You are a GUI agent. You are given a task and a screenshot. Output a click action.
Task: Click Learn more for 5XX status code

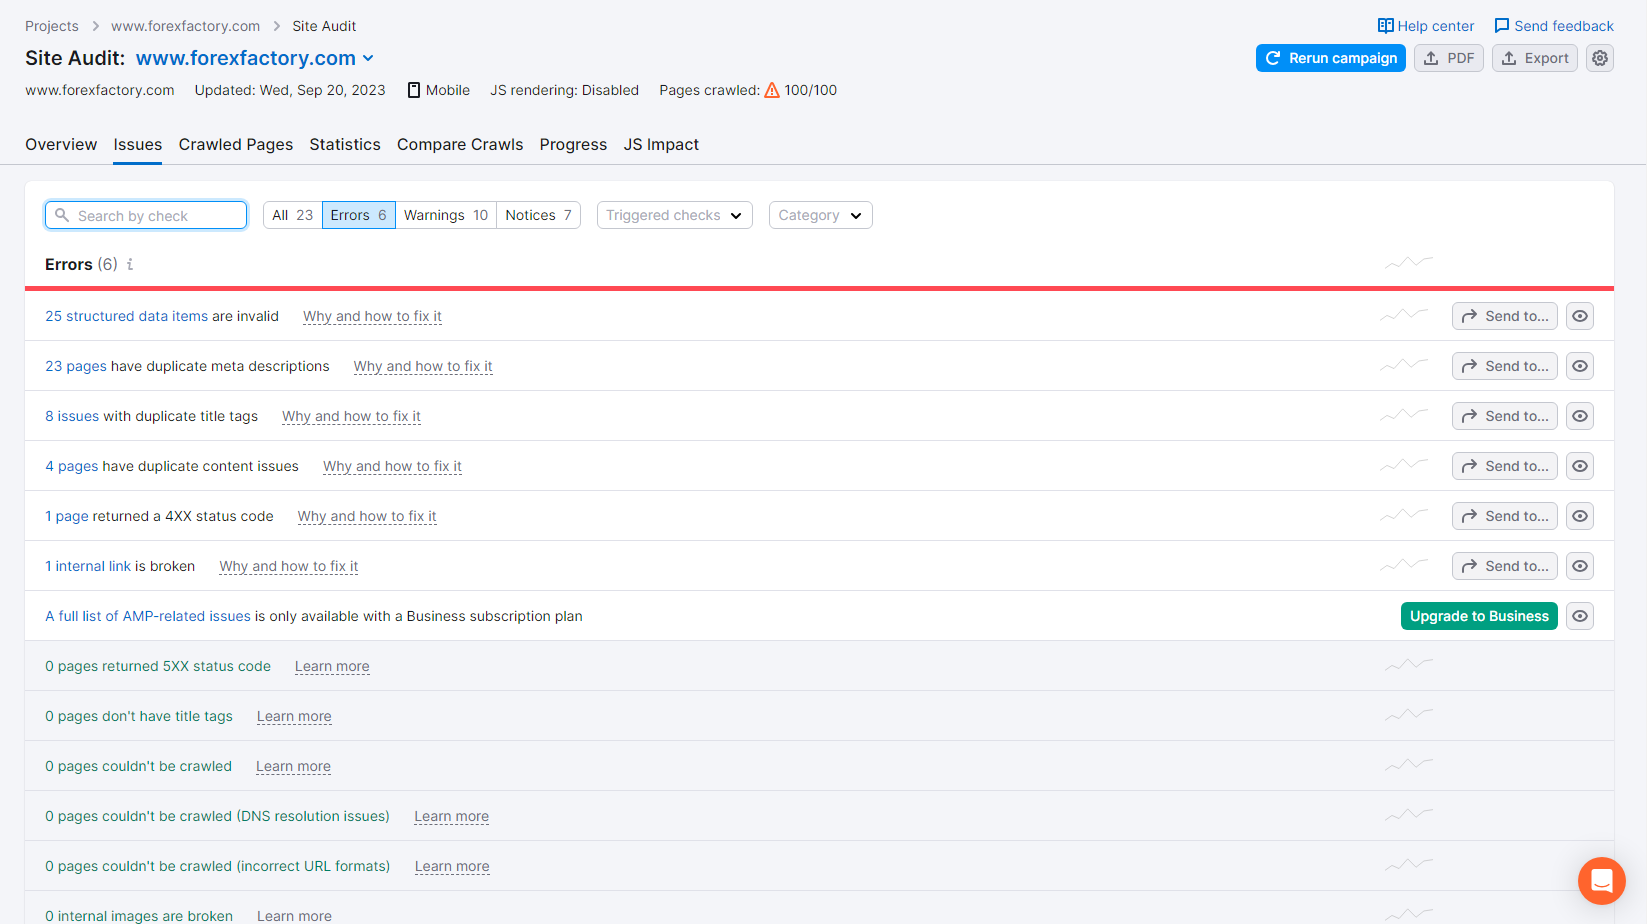[x=332, y=666]
